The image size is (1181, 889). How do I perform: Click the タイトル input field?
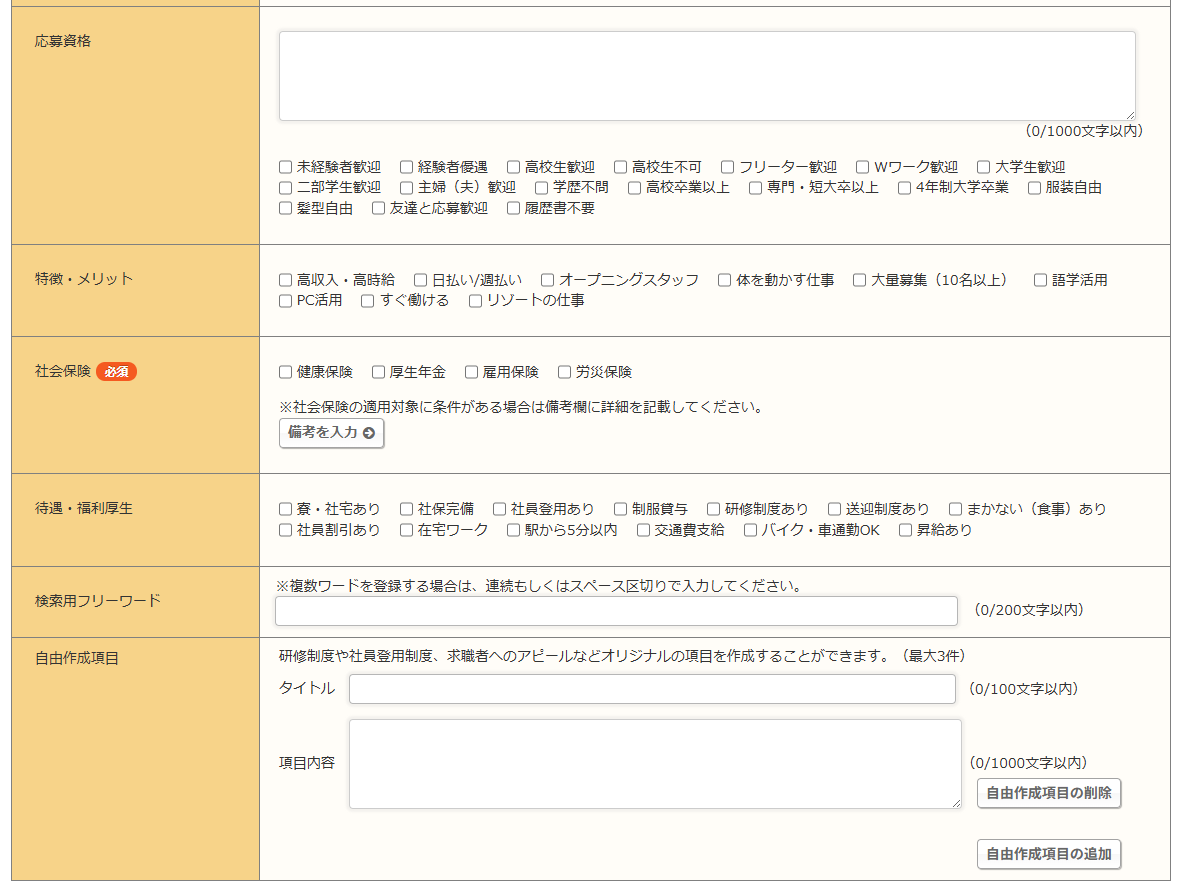pyautogui.click(x=652, y=689)
